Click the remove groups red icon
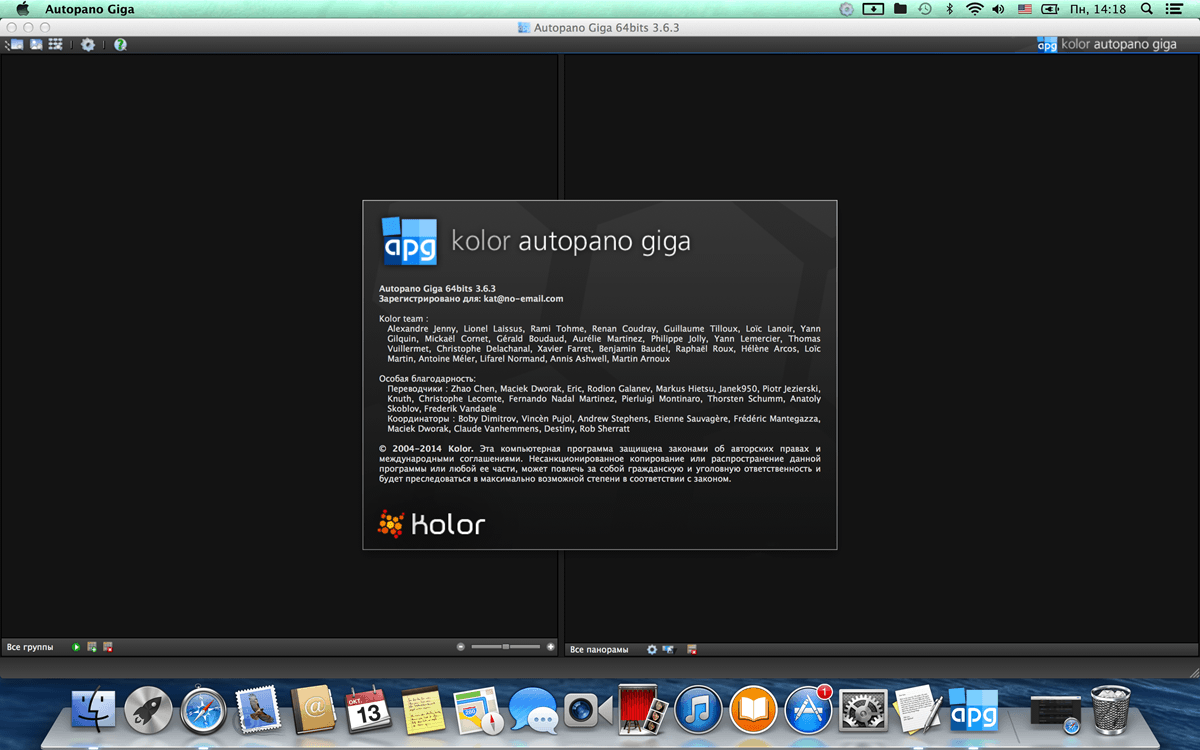Screen dimensions: 1200x750 pyautogui.click(x=108, y=647)
